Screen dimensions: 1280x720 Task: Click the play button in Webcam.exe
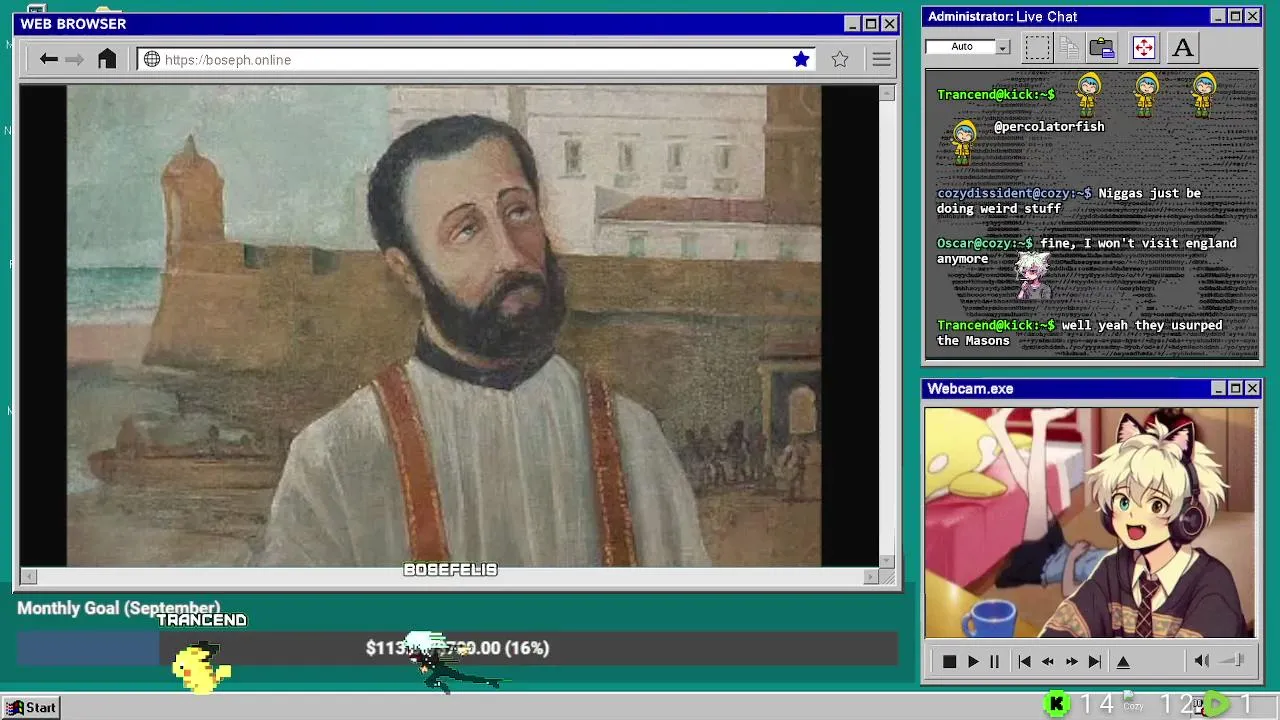(x=973, y=661)
